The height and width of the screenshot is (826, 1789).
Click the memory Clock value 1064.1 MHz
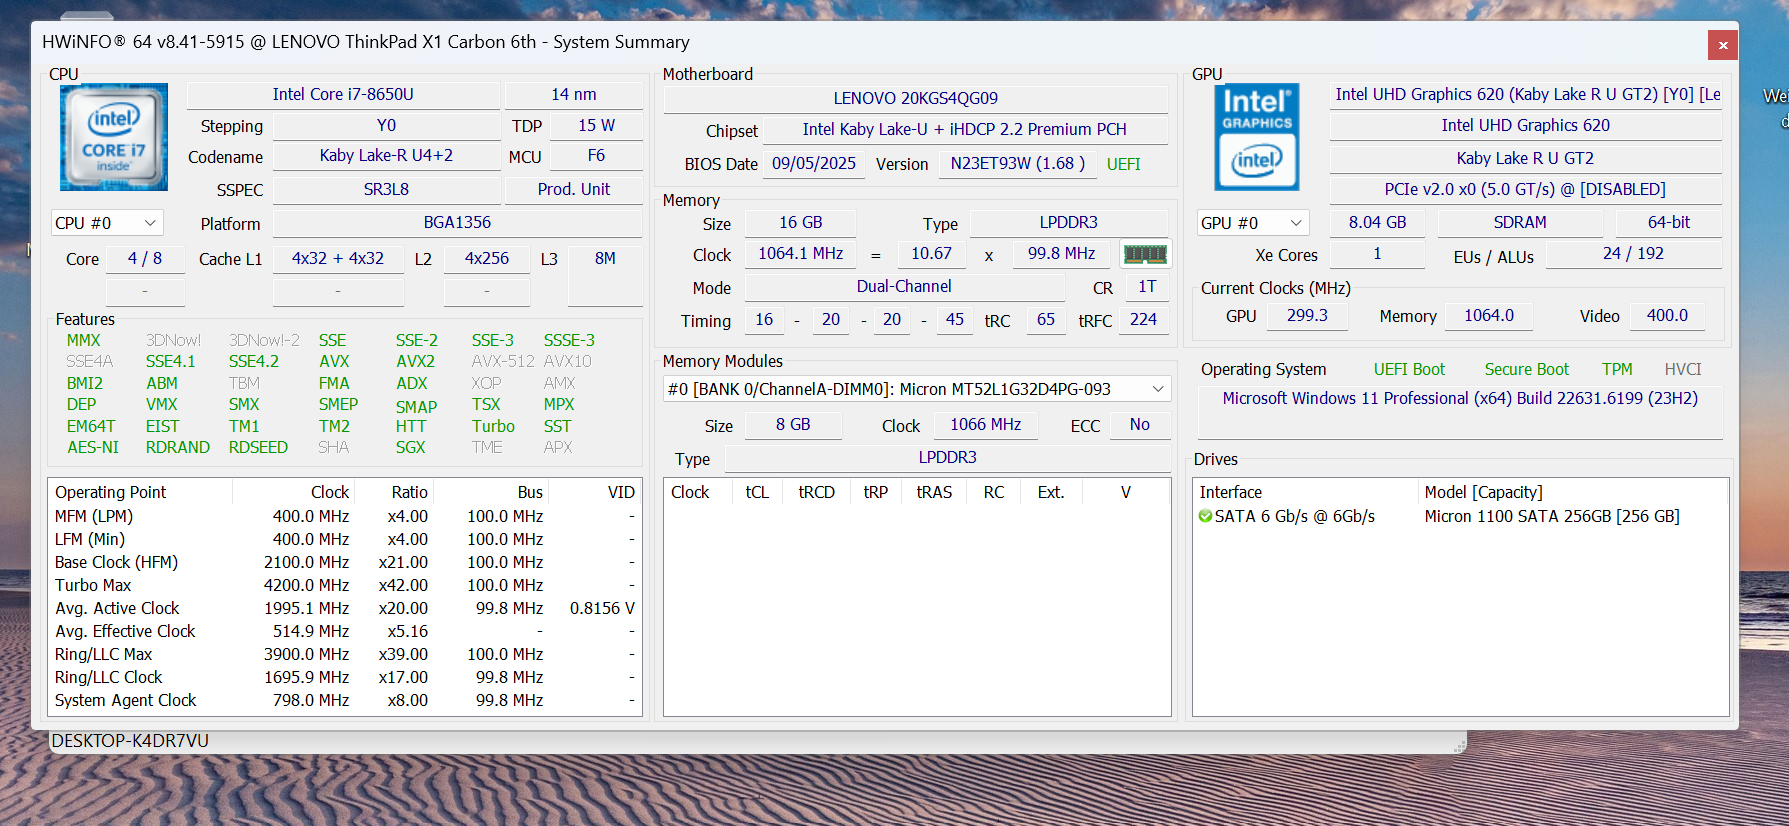point(801,254)
